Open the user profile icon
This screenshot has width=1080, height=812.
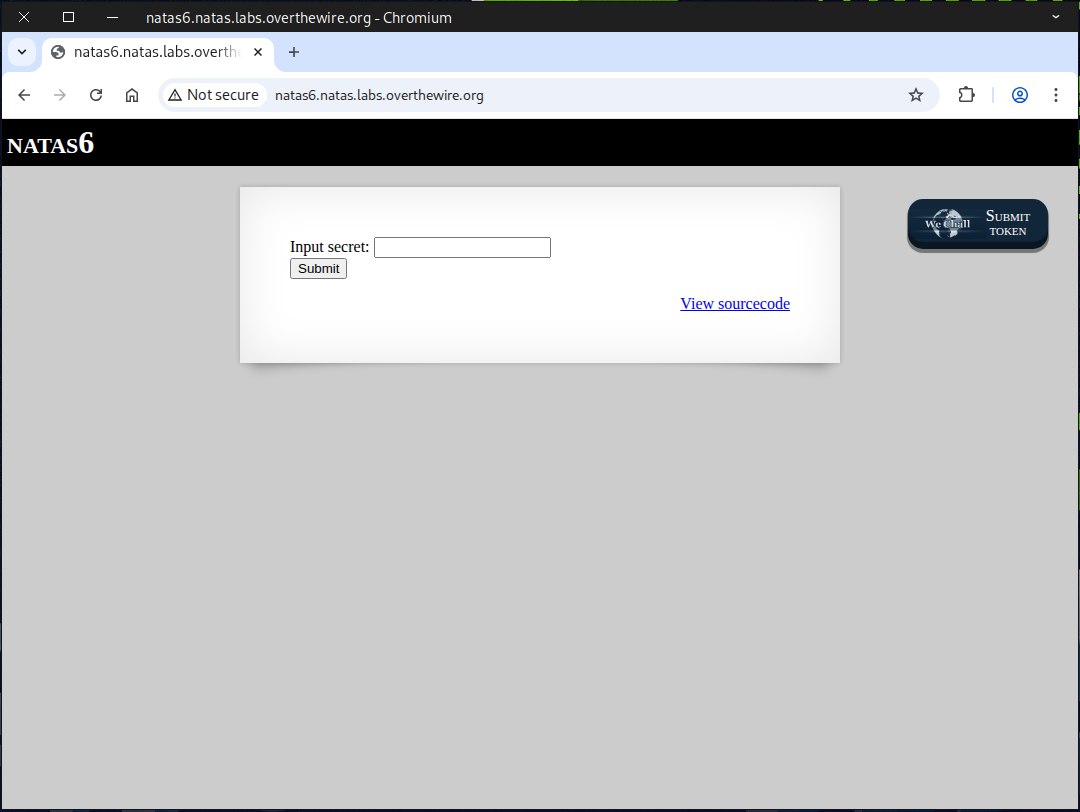tap(1019, 95)
